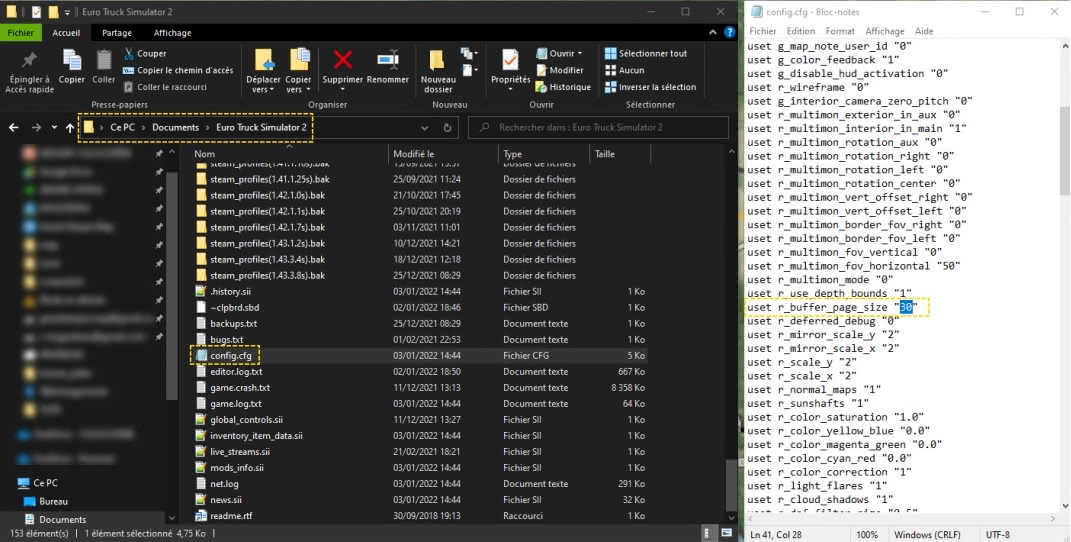The image size is (1071, 542).
Task: Open the Historique command
Action: (563, 87)
